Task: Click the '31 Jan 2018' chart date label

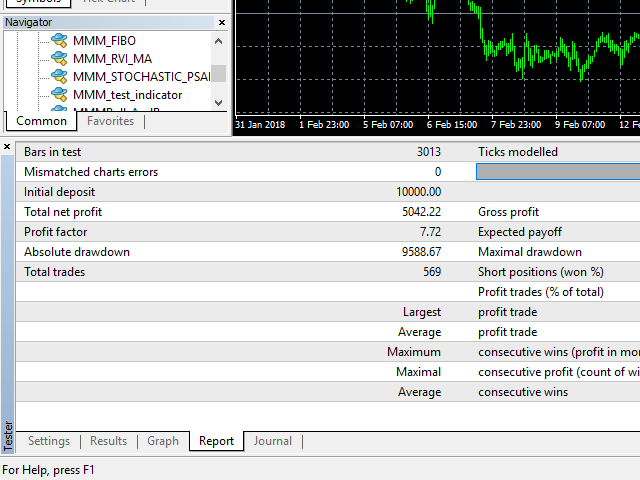Action: pyautogui.click(x=260, y=124)
